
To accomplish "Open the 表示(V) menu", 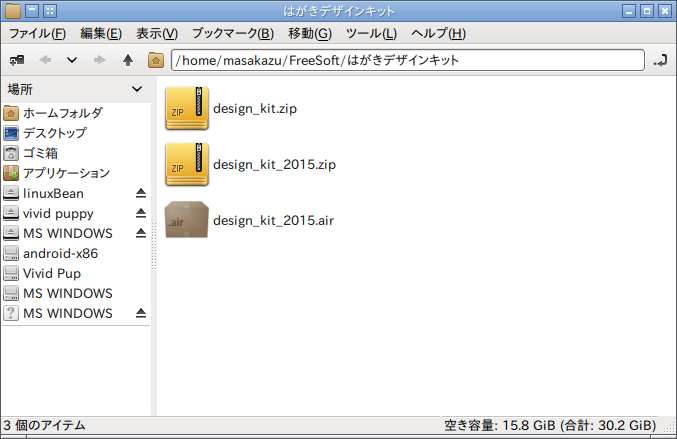I will [157, 33].
